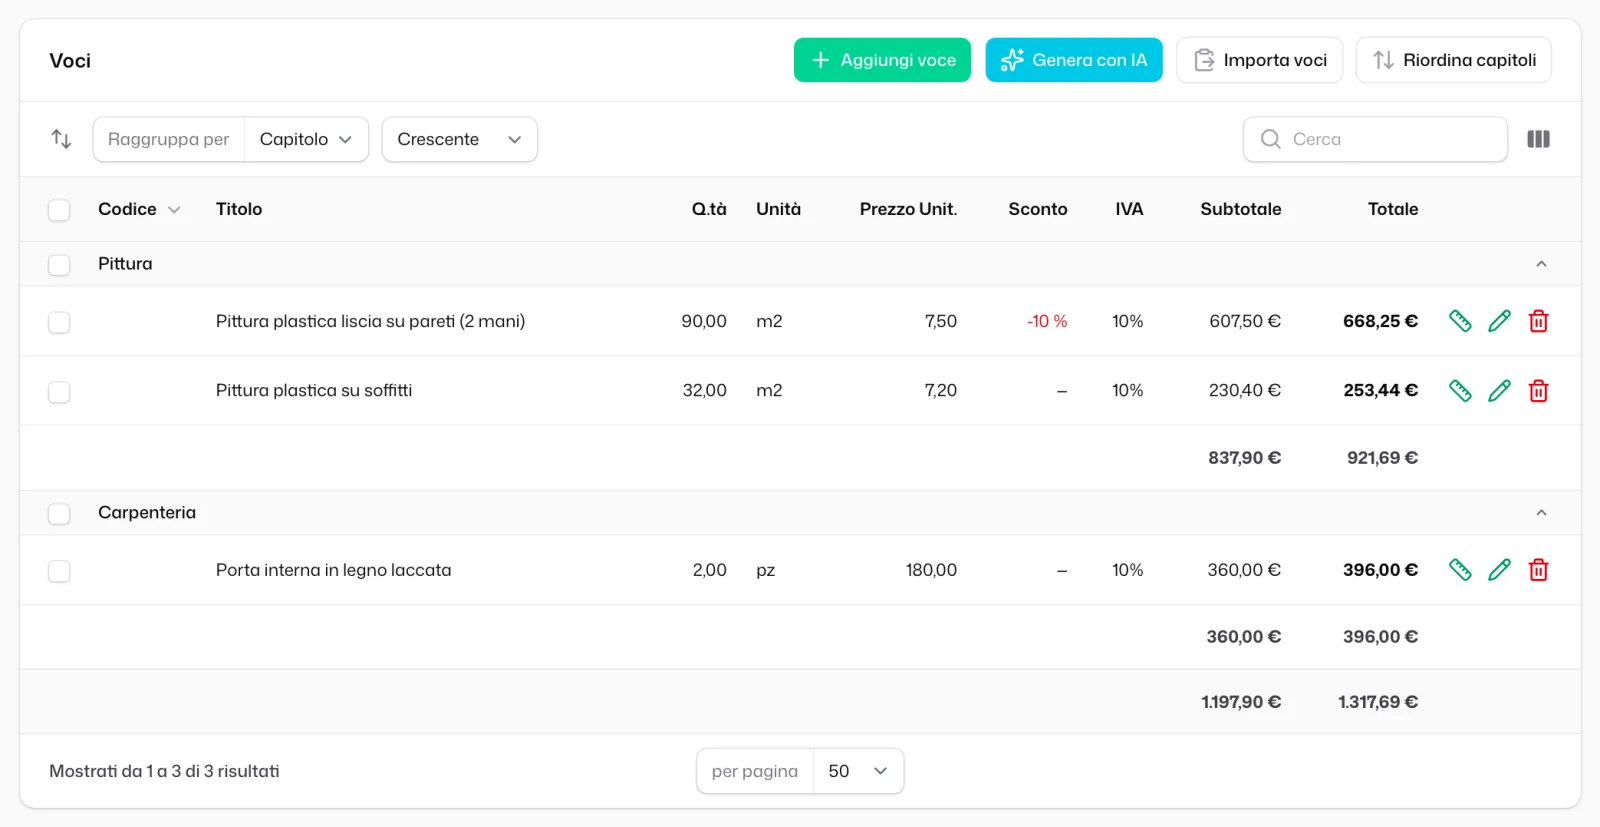The image size is (1600, 827).
Task: Click the 1.197,90 € overall subtotal
Action: coord(1241,702)
